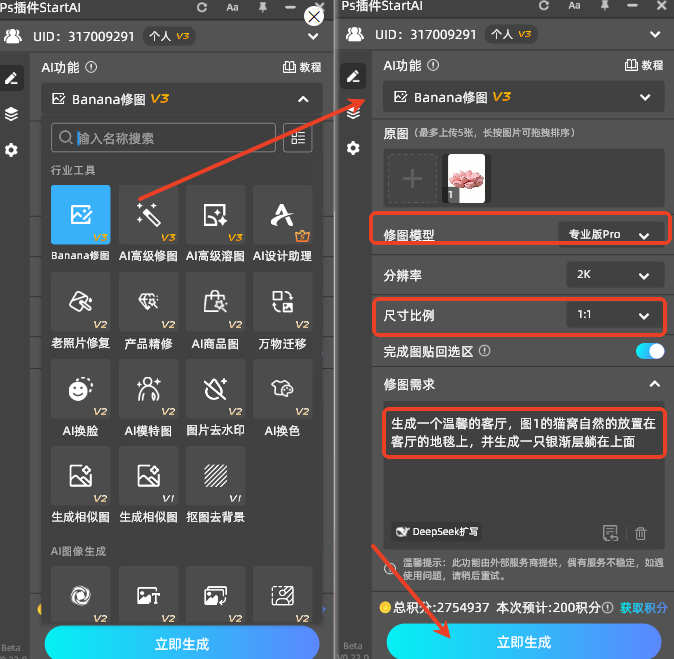The height and width of the screenshot is (659, 674).
Task: Click the layers sidebar icon in left panel
Action: point(12,114)
